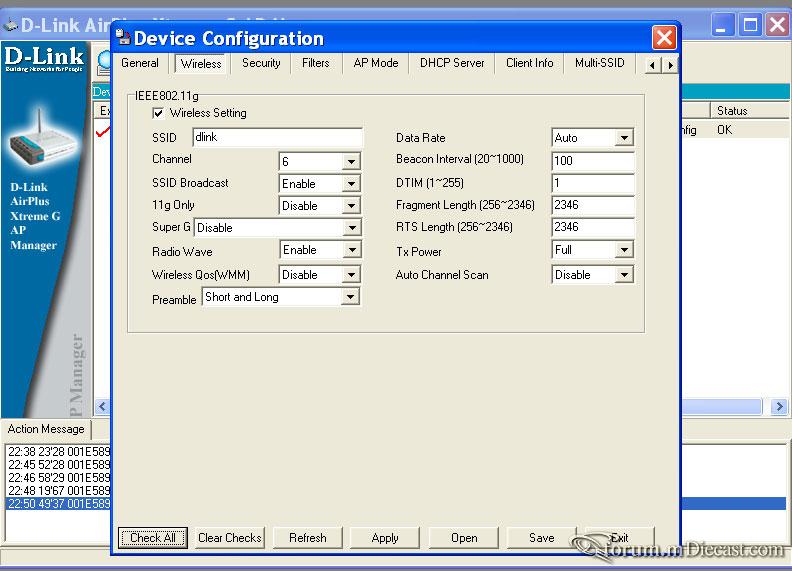
Task: Open the Wireless Qos(WMM) dropdown
Action: coord(351,275)
